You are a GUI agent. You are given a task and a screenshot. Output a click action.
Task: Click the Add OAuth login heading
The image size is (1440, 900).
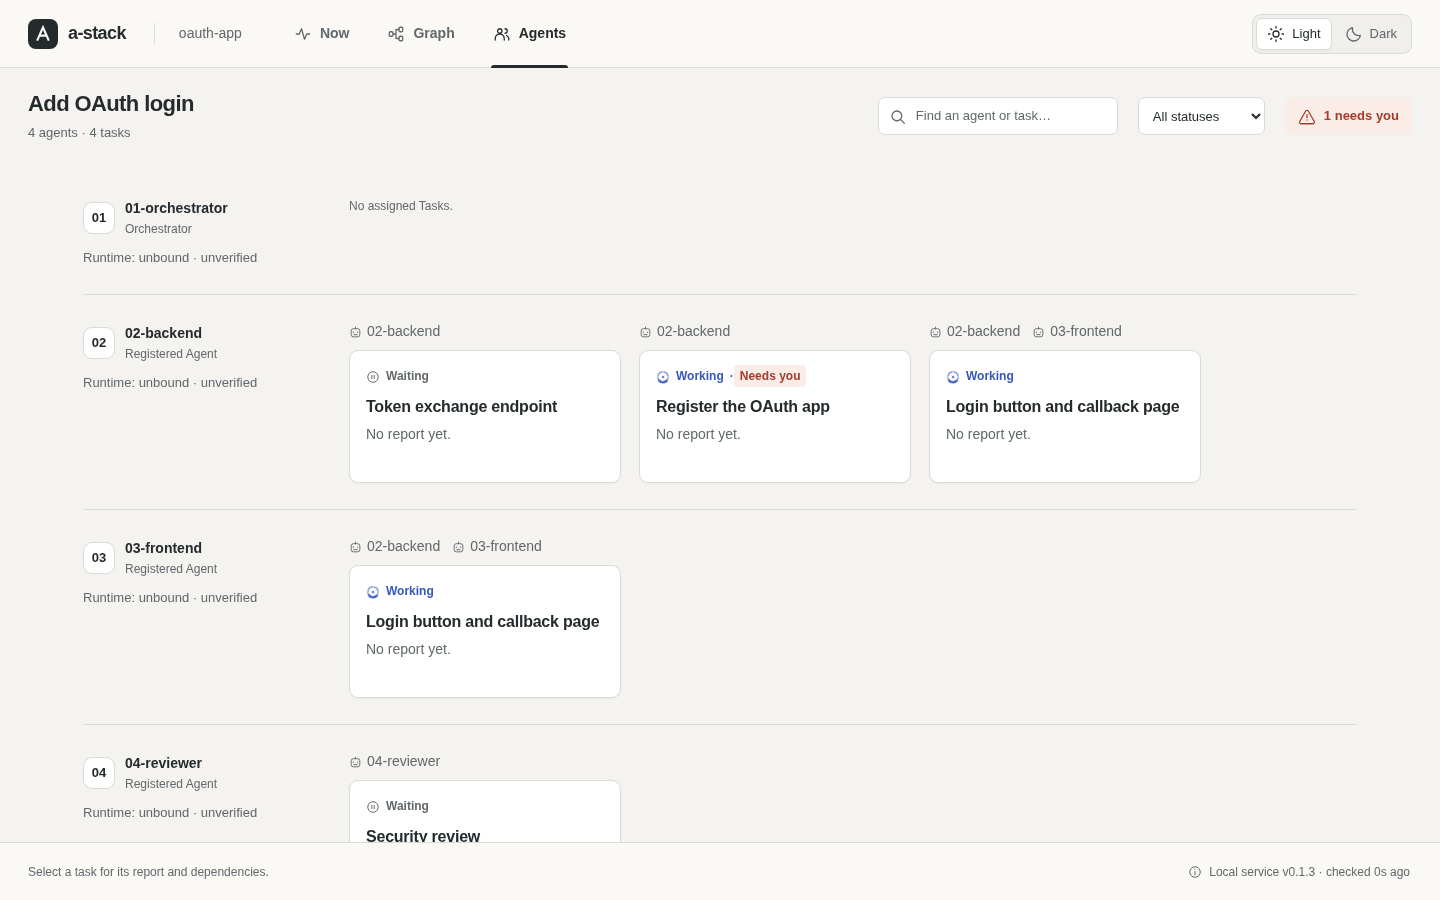[x=111, y=104]
